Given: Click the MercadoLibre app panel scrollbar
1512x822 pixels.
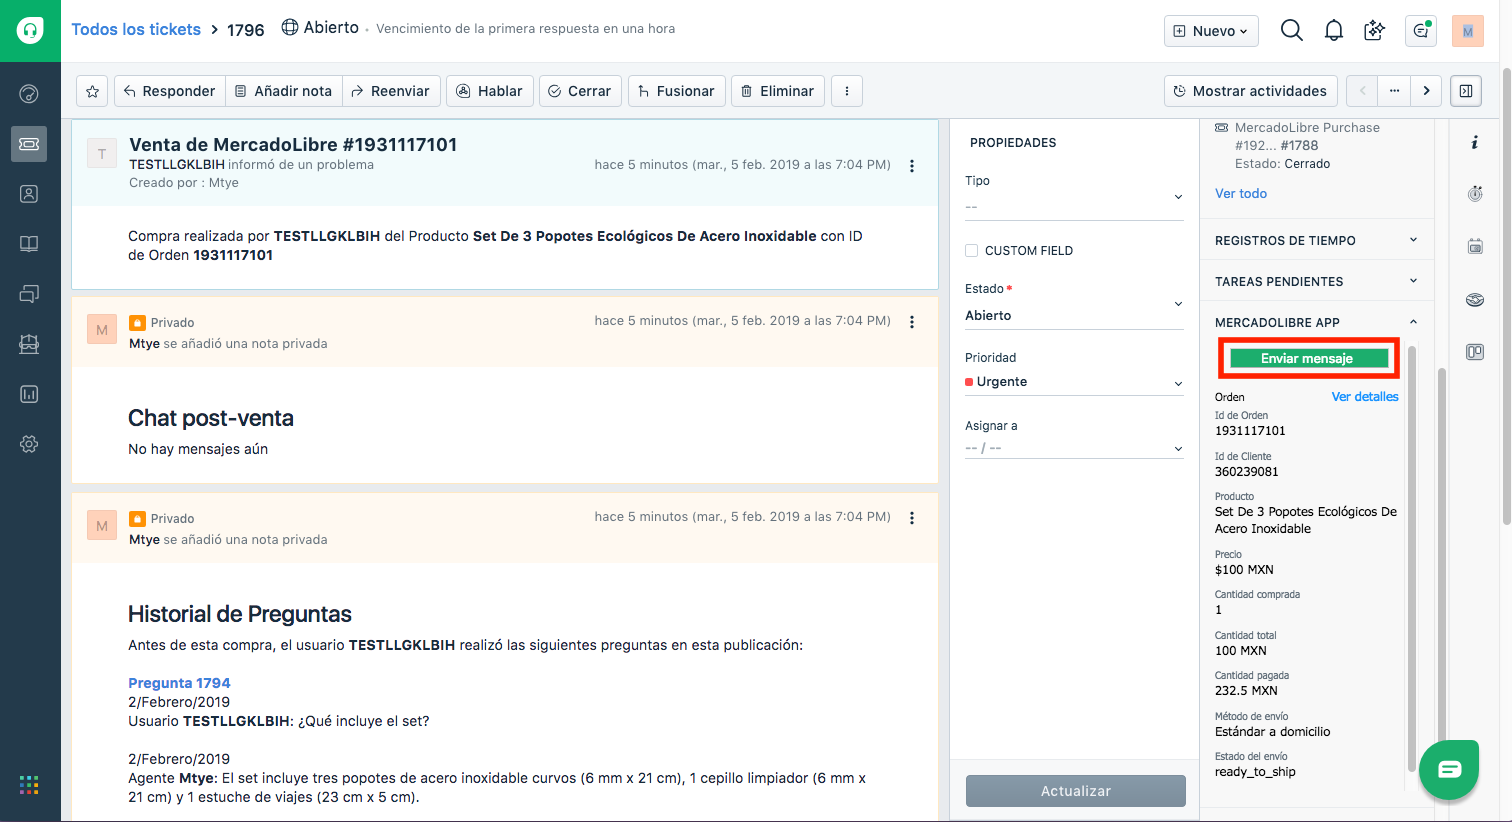Looking at the screenshot, I should (x=1412, y=560).
